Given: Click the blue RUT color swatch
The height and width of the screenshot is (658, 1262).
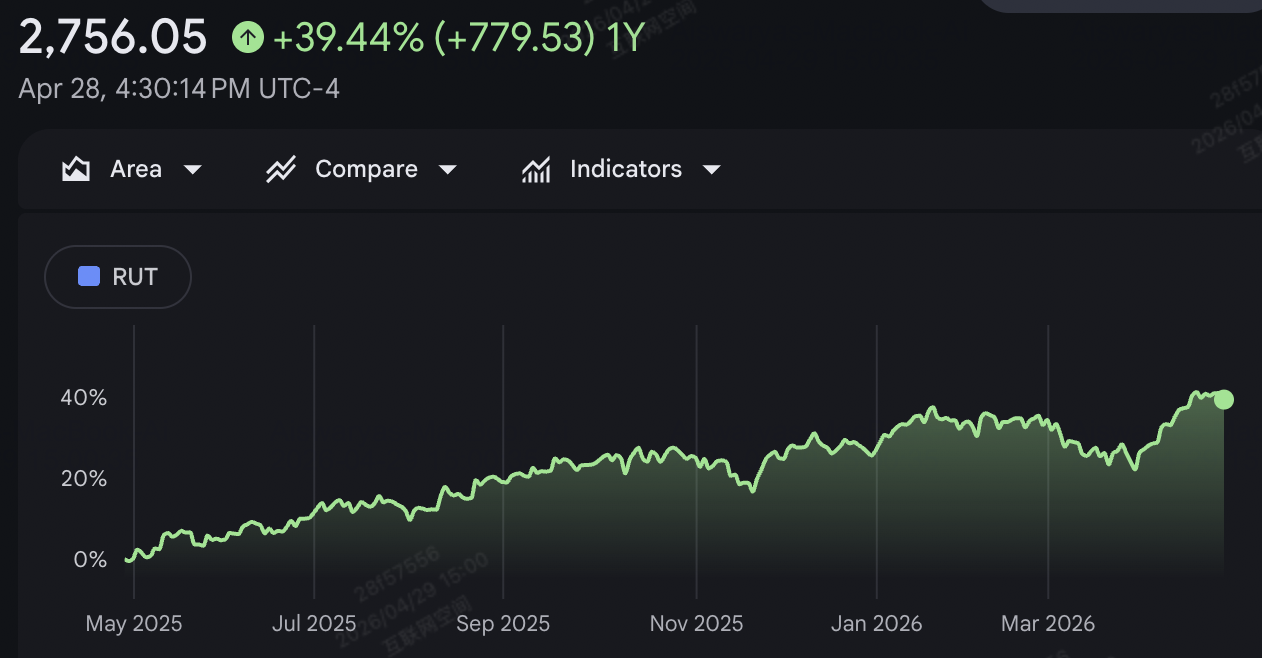Looking at the screenshot, I should [x=89, y=277].
